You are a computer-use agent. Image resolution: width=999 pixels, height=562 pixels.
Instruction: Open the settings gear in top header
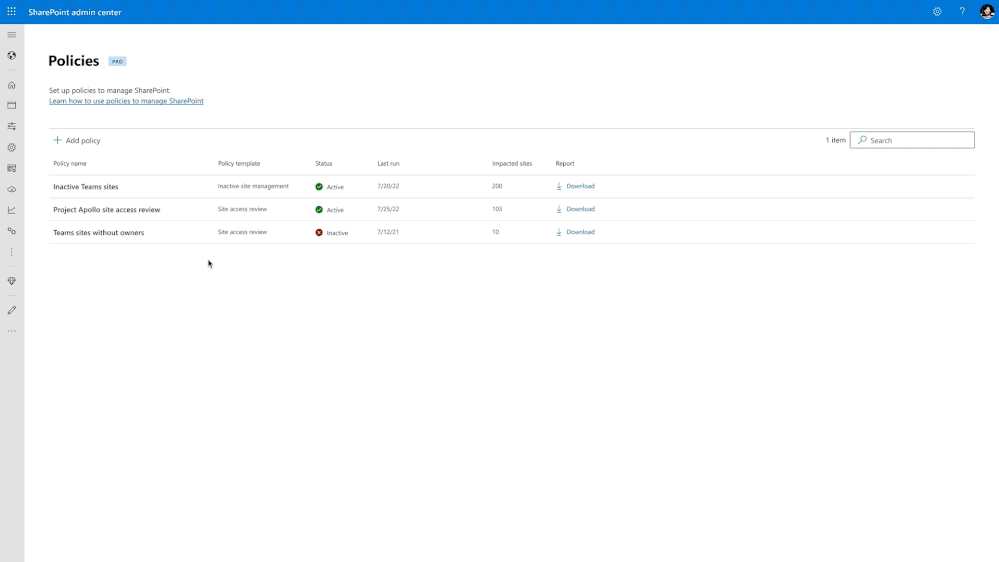(x=937, y=11)
